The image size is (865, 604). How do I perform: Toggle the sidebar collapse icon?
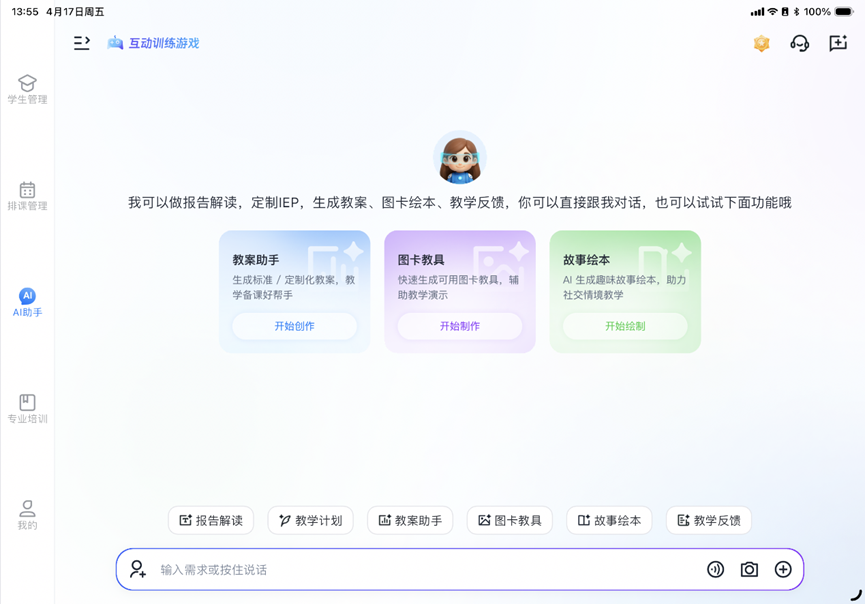[x=82, y=43]
